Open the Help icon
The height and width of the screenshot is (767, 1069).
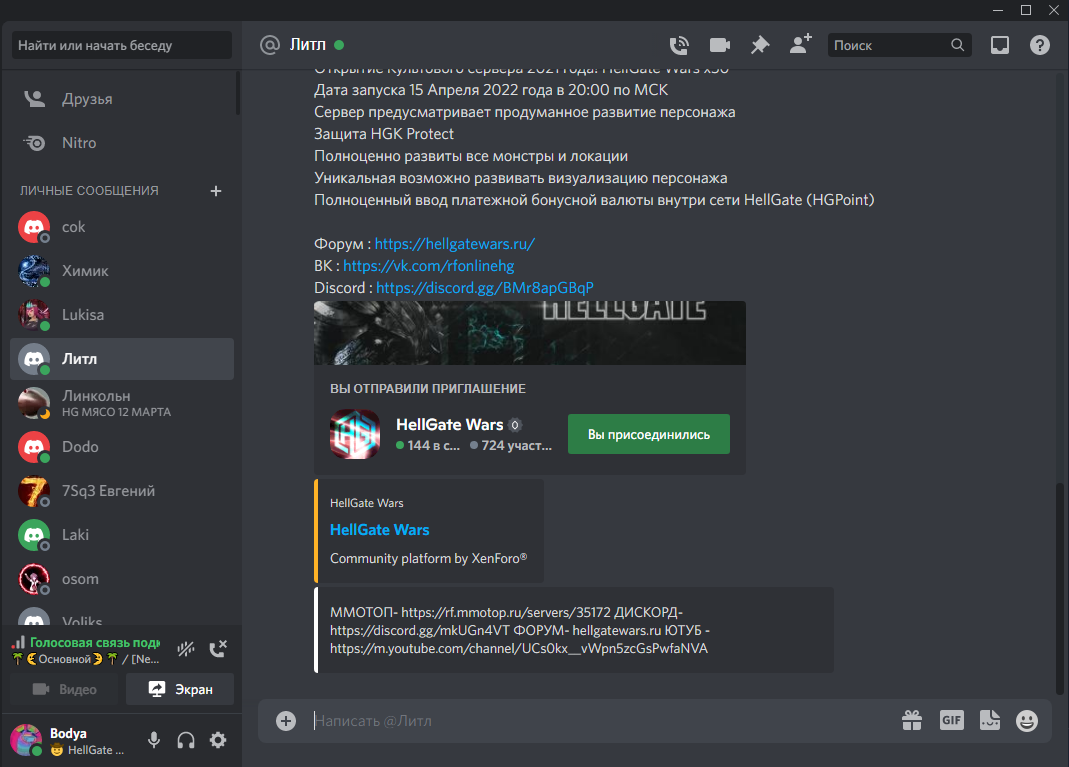[1040, 45]
